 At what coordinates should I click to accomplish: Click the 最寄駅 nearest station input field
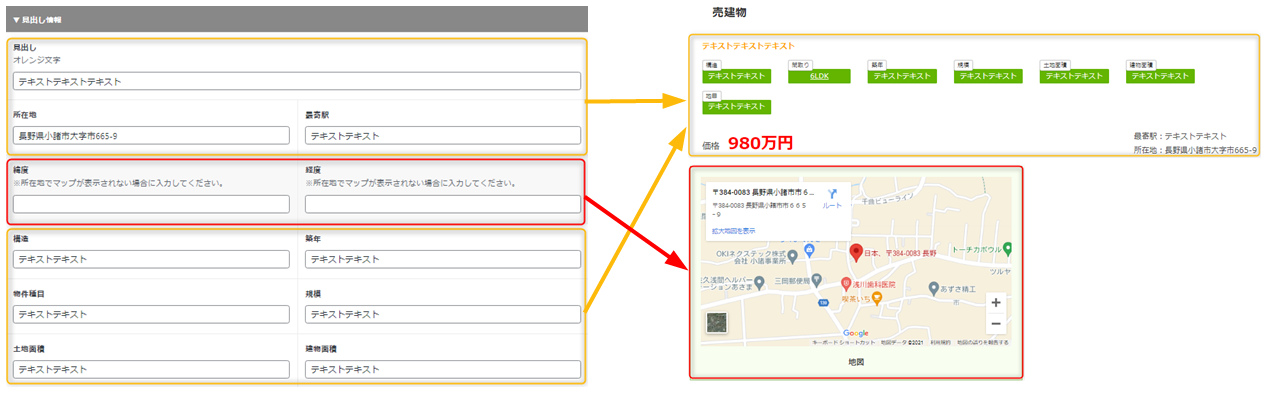pos(443,135)
